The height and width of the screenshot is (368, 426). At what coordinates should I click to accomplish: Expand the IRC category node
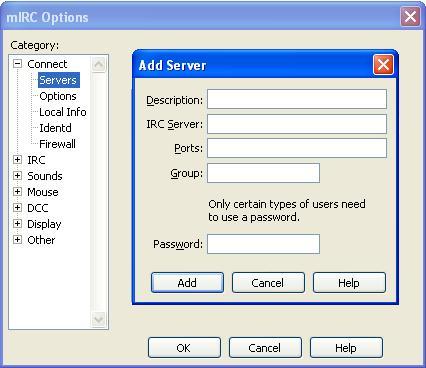[17, 160]
